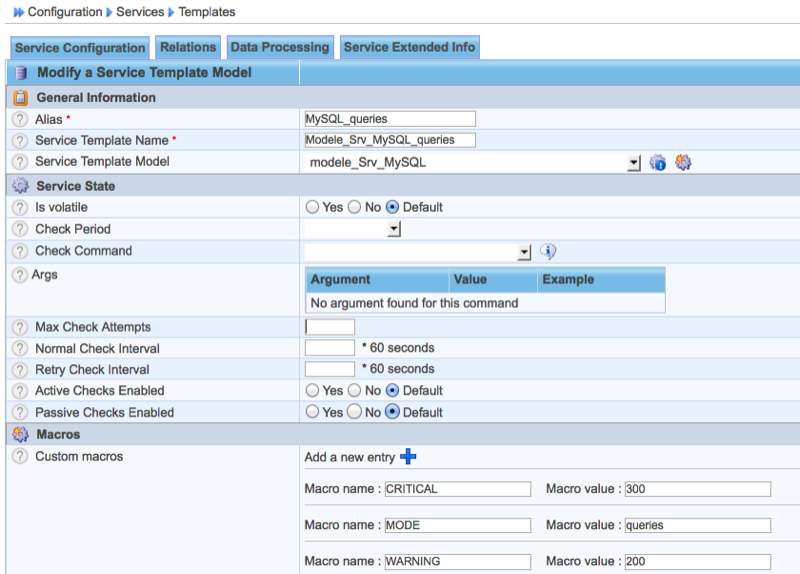The image size is (800, 574).
Task: Click the help icon next to Alias
Action: [19, 119]
